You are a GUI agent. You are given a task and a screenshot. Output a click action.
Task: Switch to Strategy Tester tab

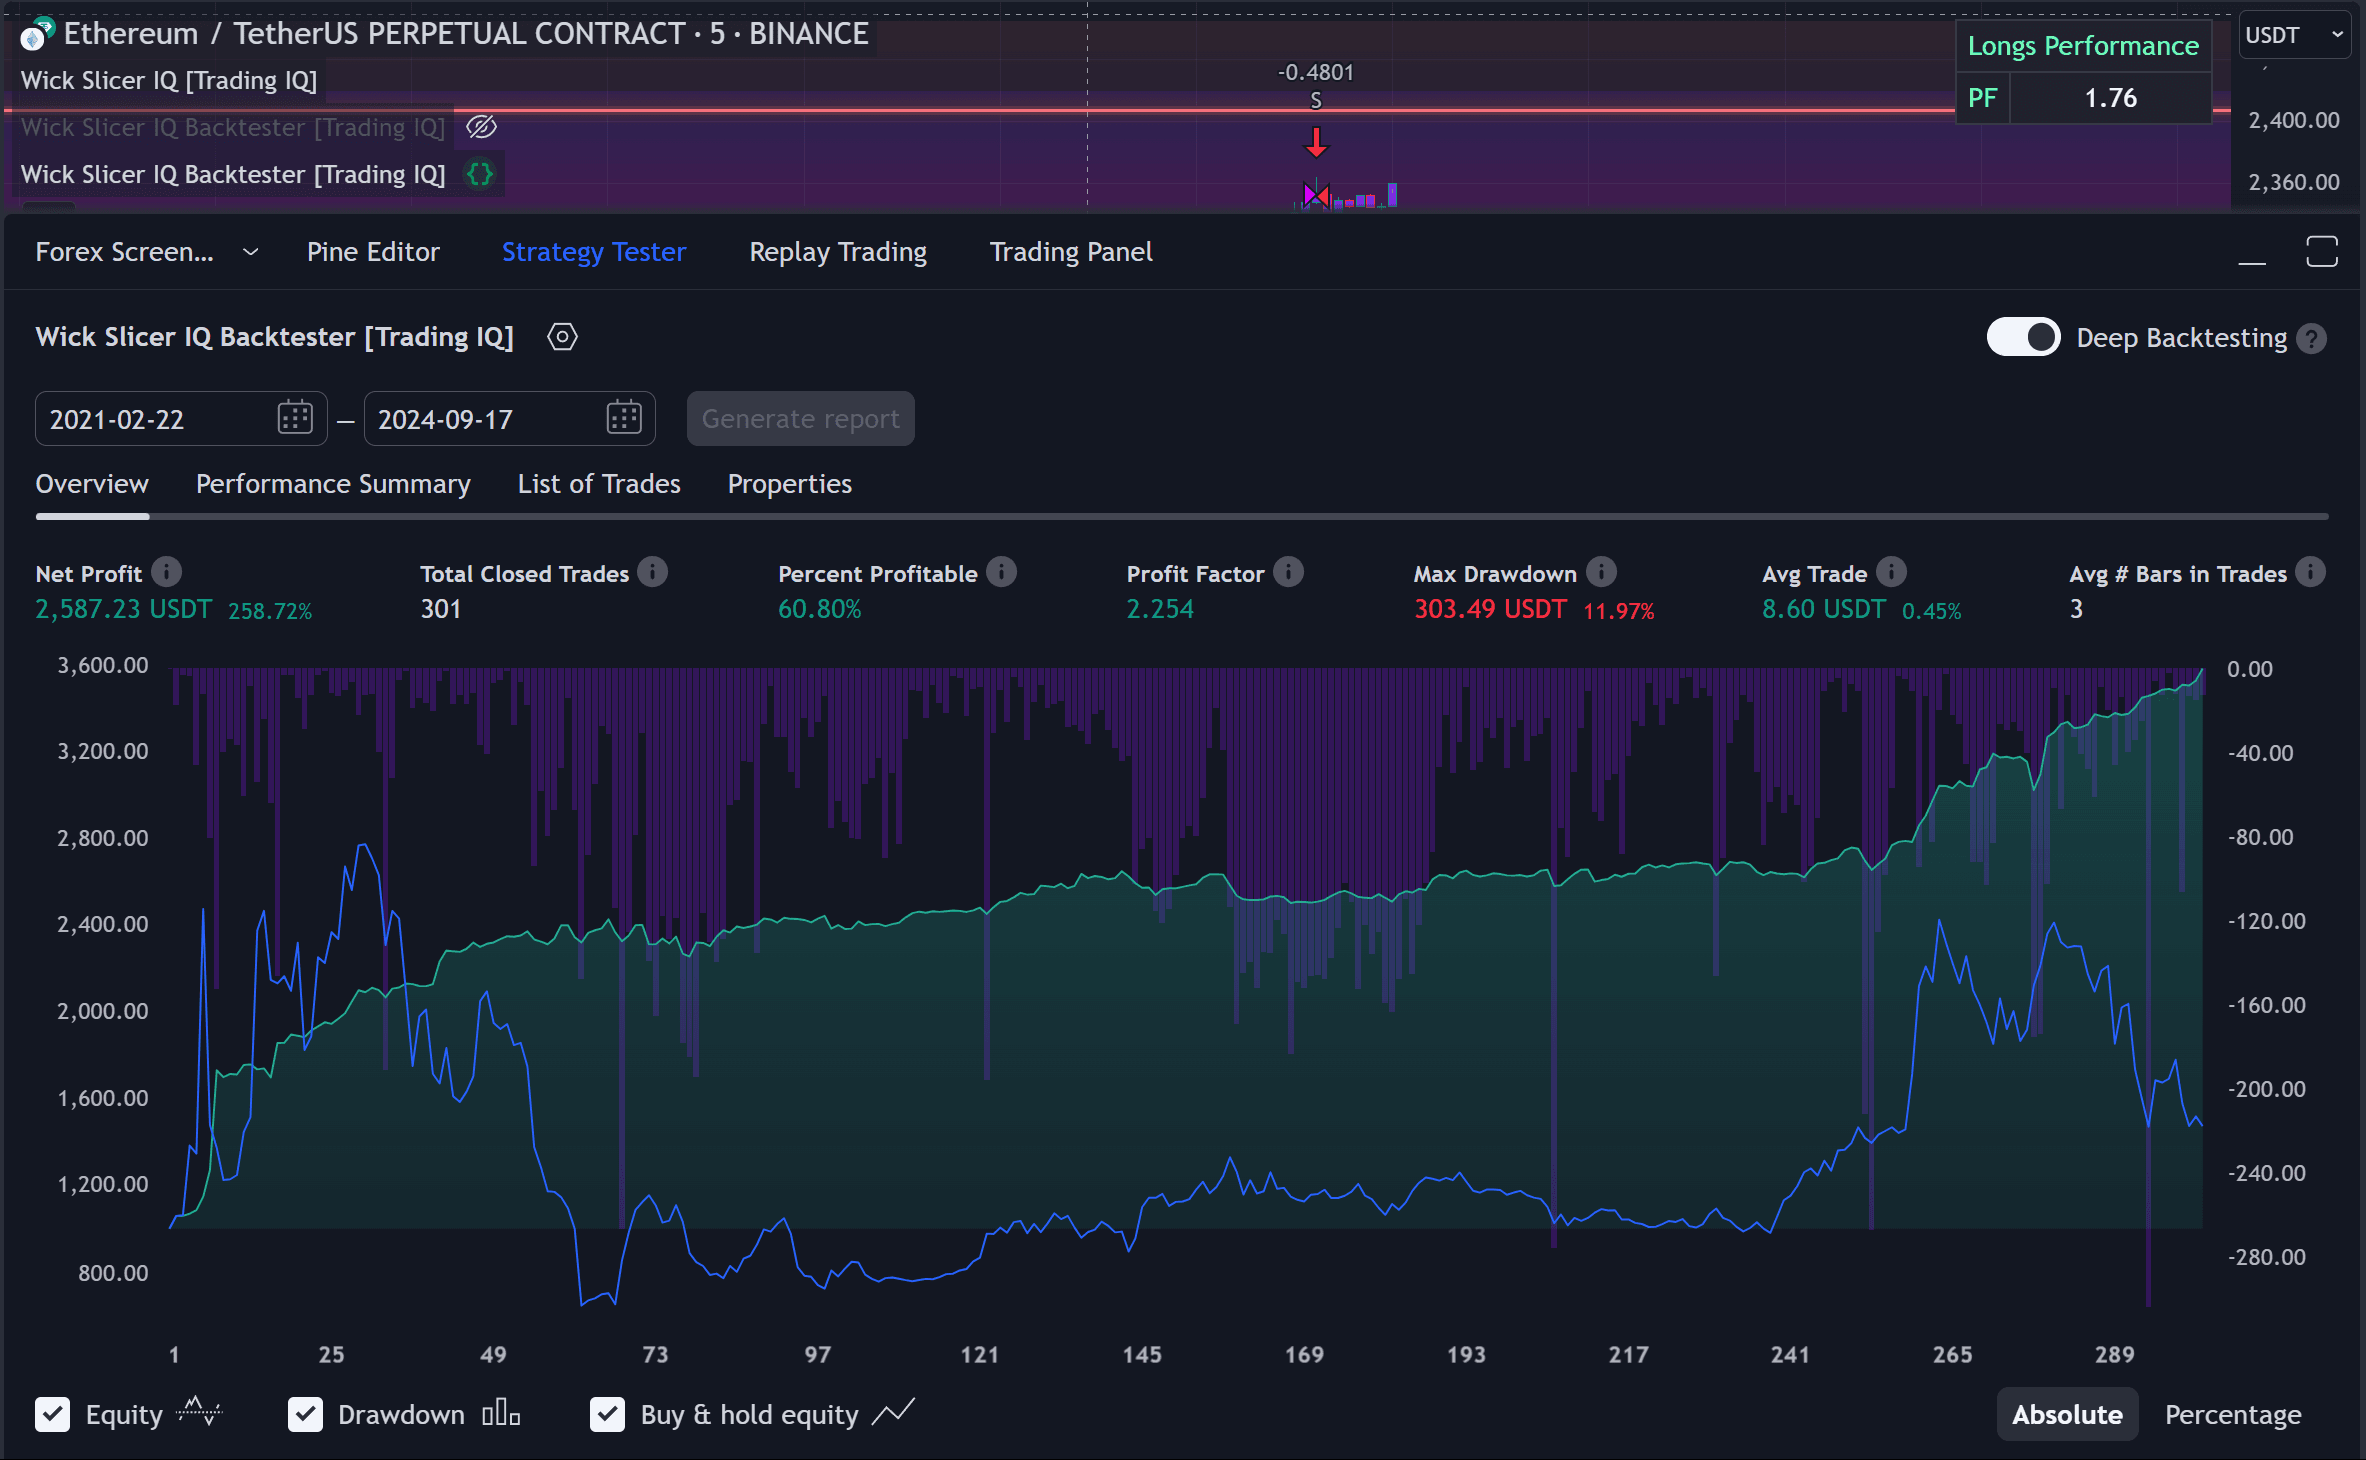point(594,252)
